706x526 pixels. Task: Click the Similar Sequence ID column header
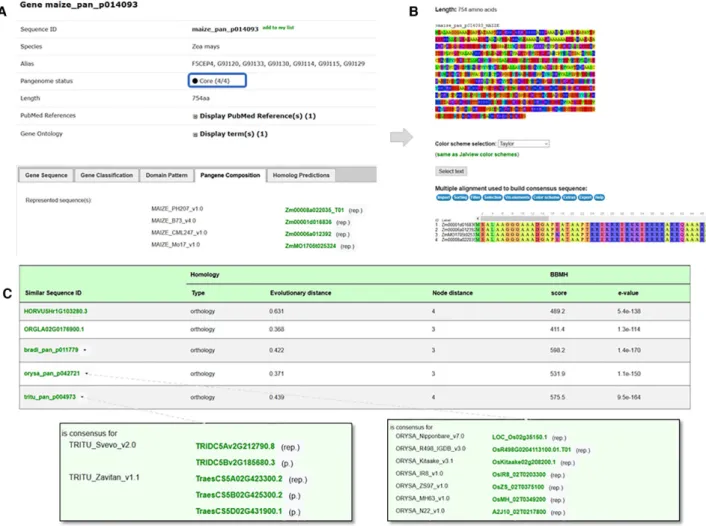click(53, 293)
